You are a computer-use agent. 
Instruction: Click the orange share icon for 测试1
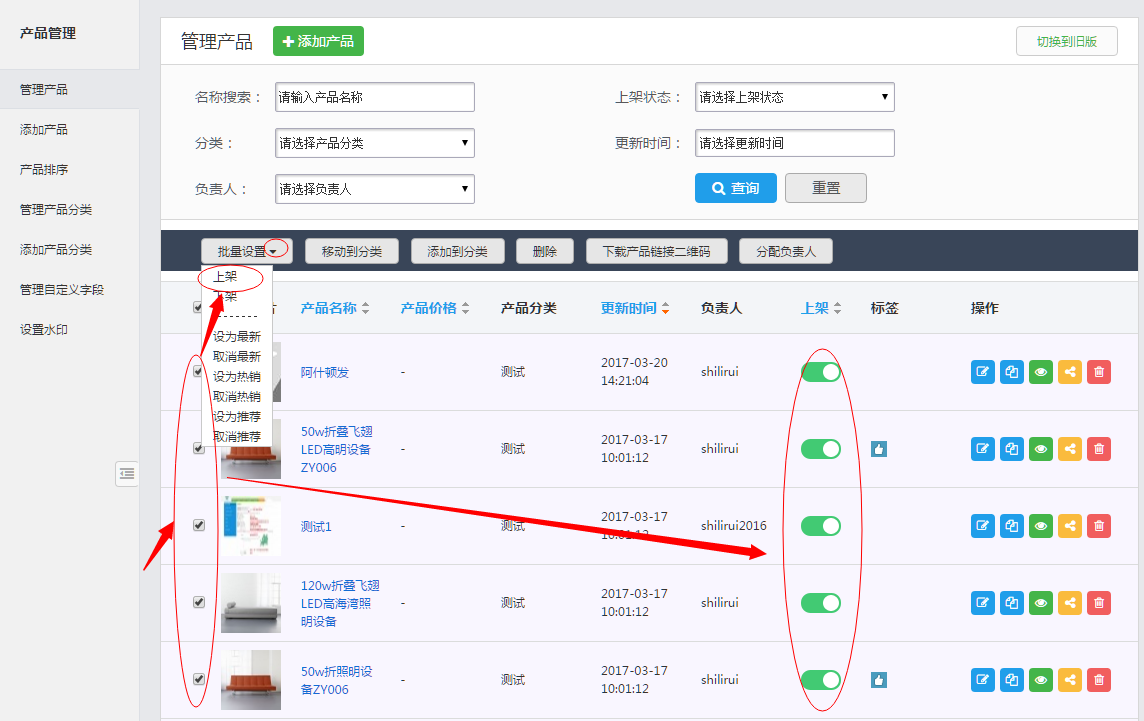(1070, 526)
